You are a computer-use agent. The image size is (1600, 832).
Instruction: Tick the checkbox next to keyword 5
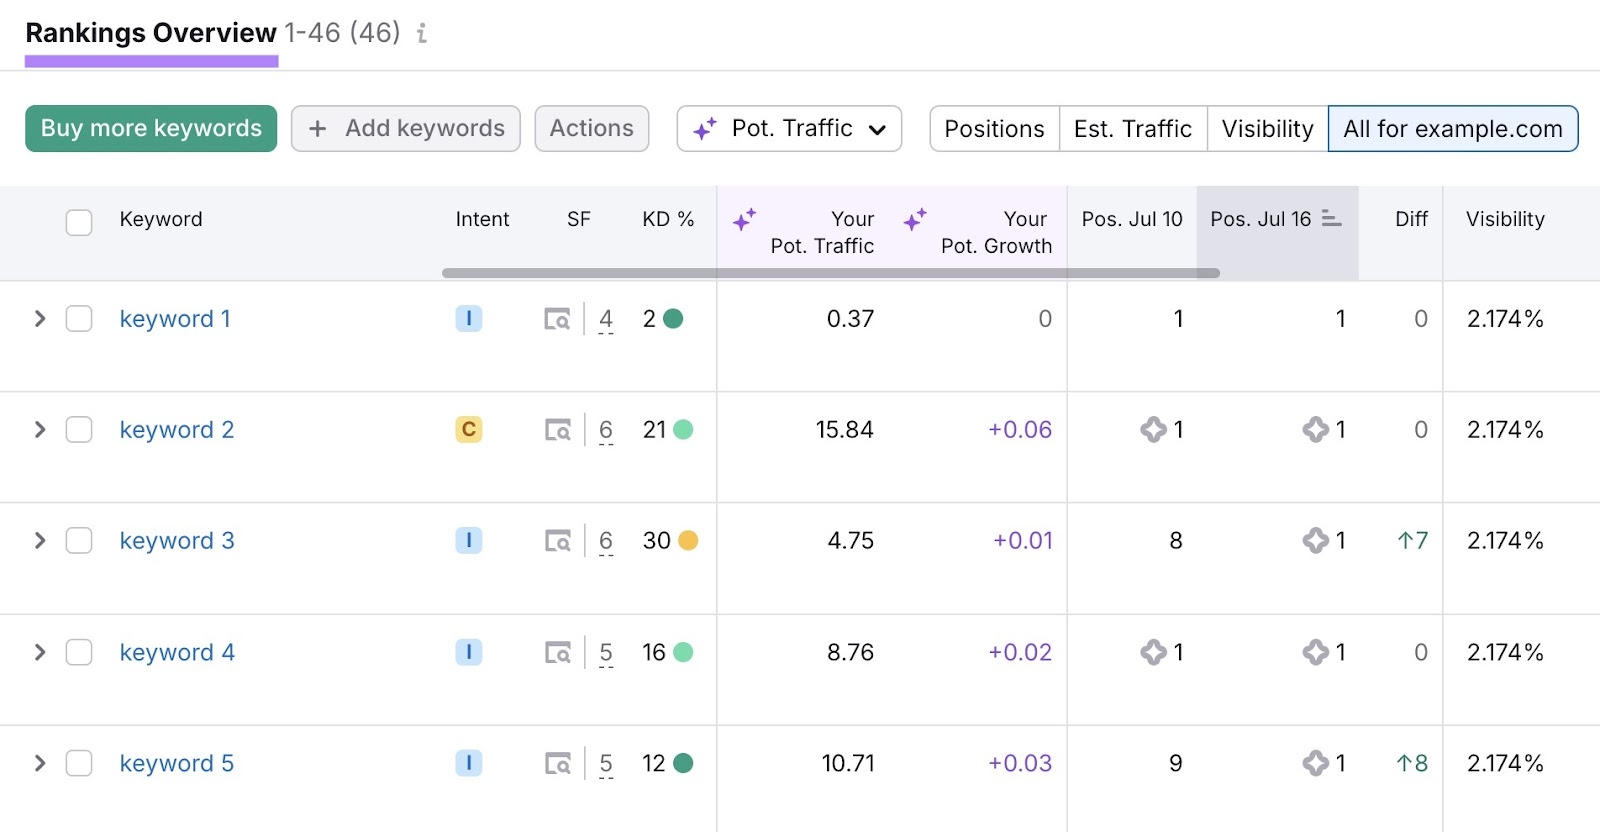point(79,763)
